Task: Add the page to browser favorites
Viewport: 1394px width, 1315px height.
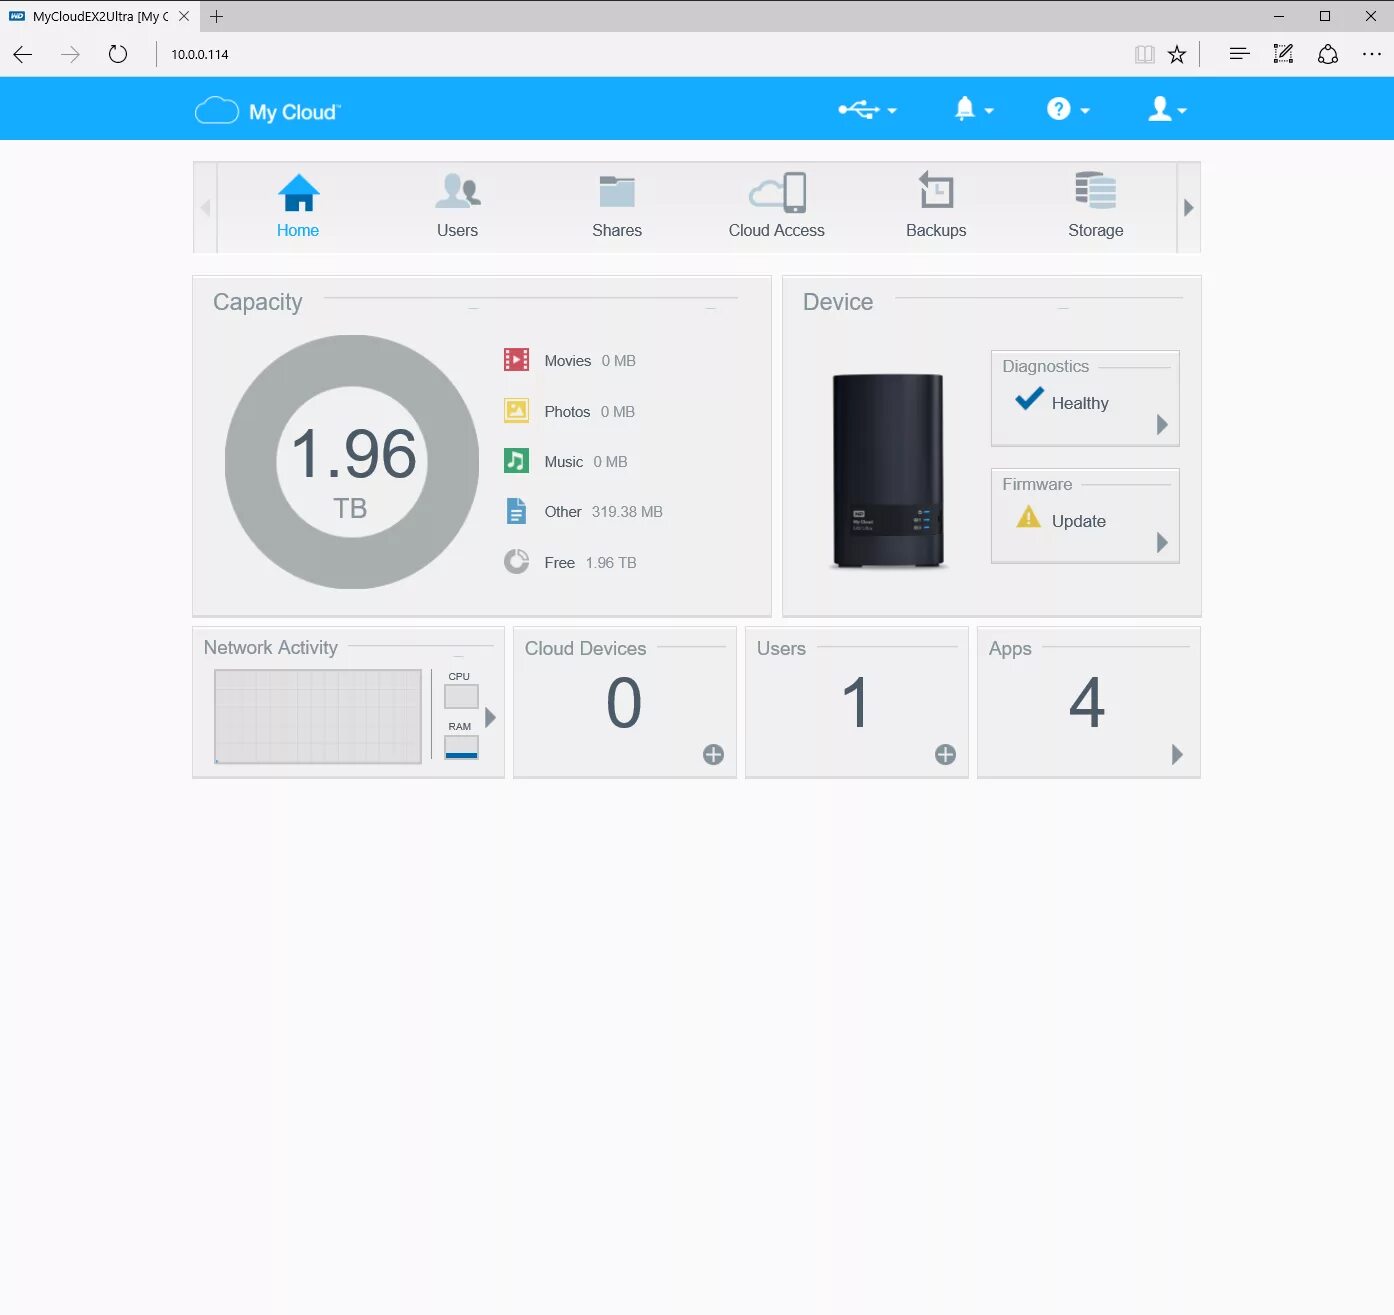Action: coord(1177,54)
